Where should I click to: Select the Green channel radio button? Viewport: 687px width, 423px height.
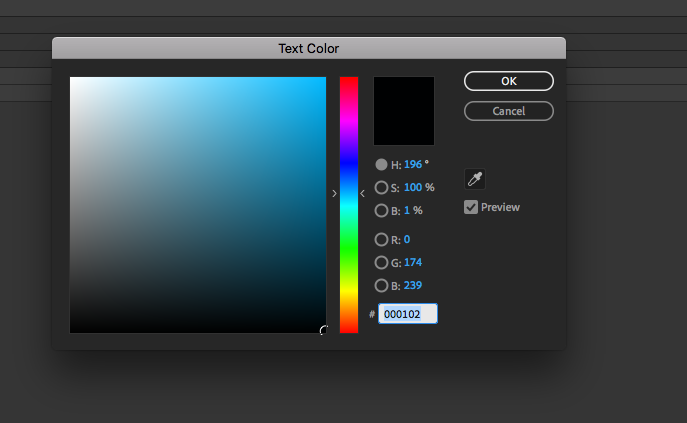click(381, 262)
